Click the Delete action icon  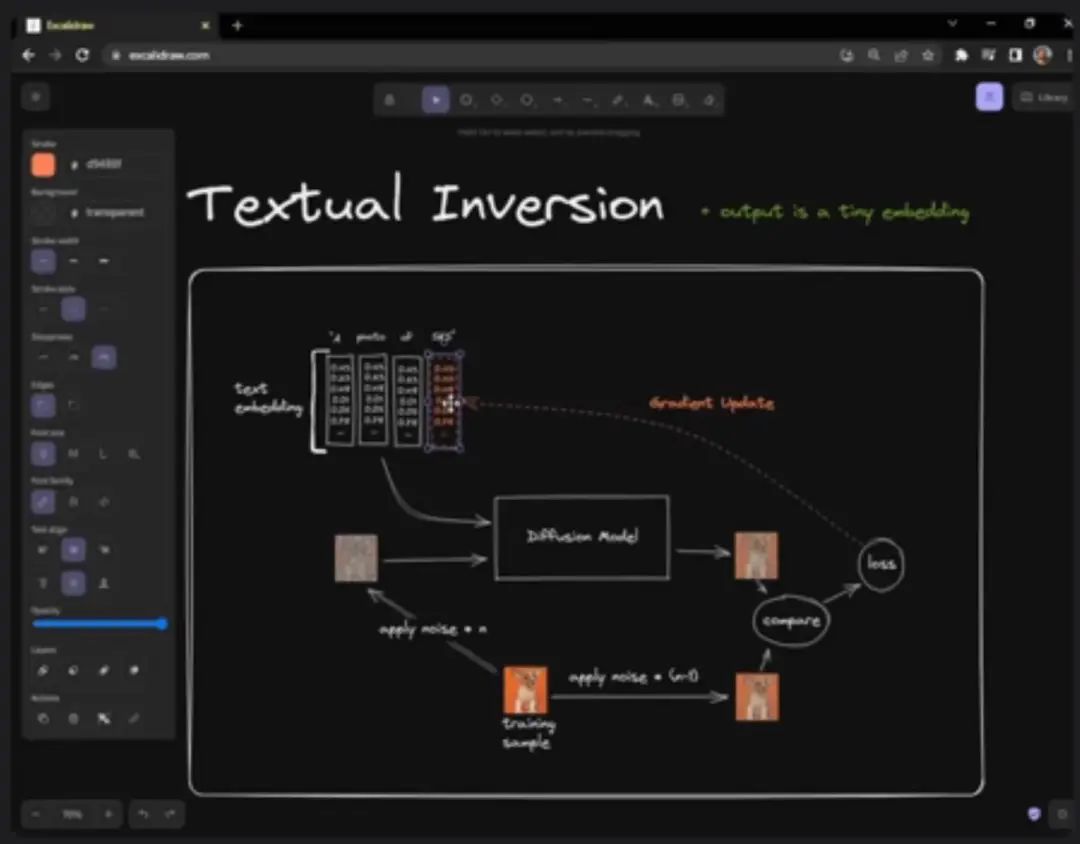(74, 719)
